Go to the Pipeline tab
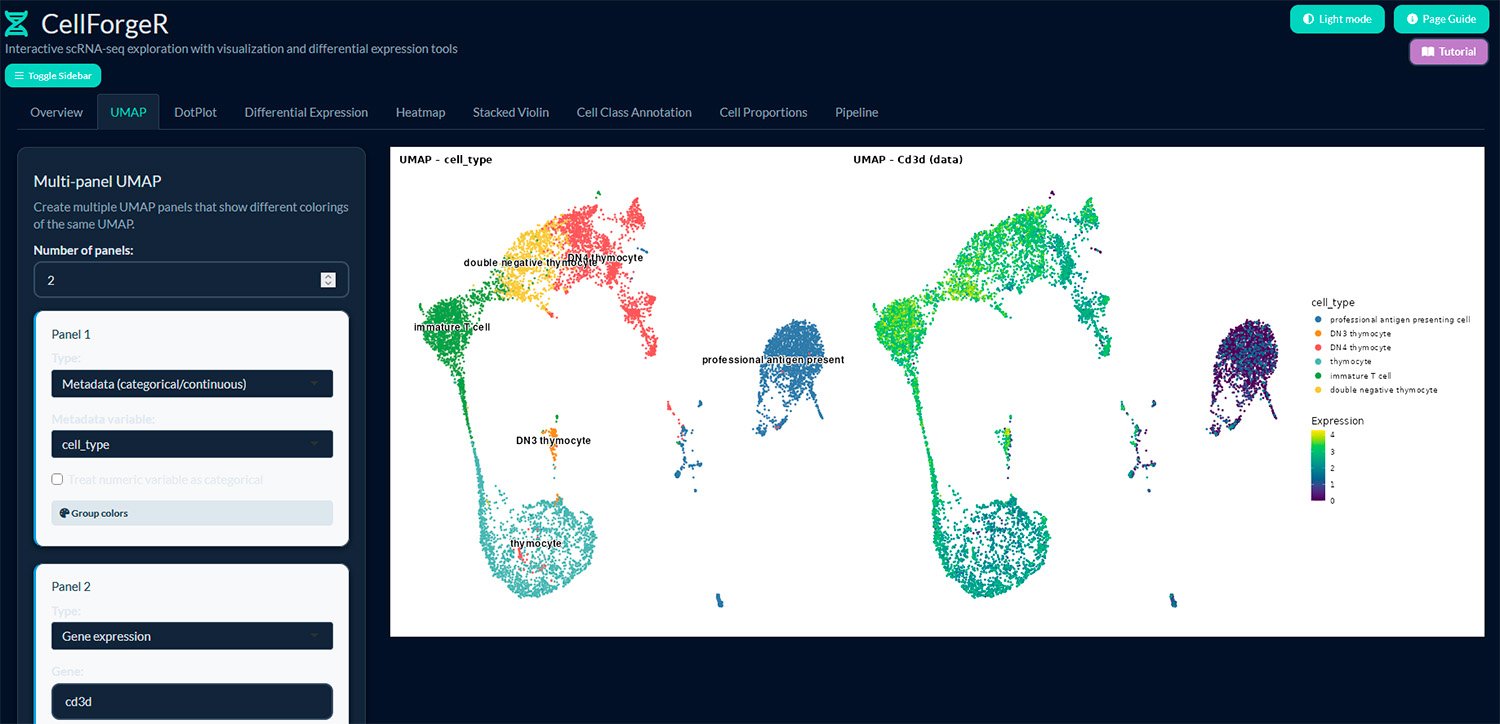 (857, 112)
